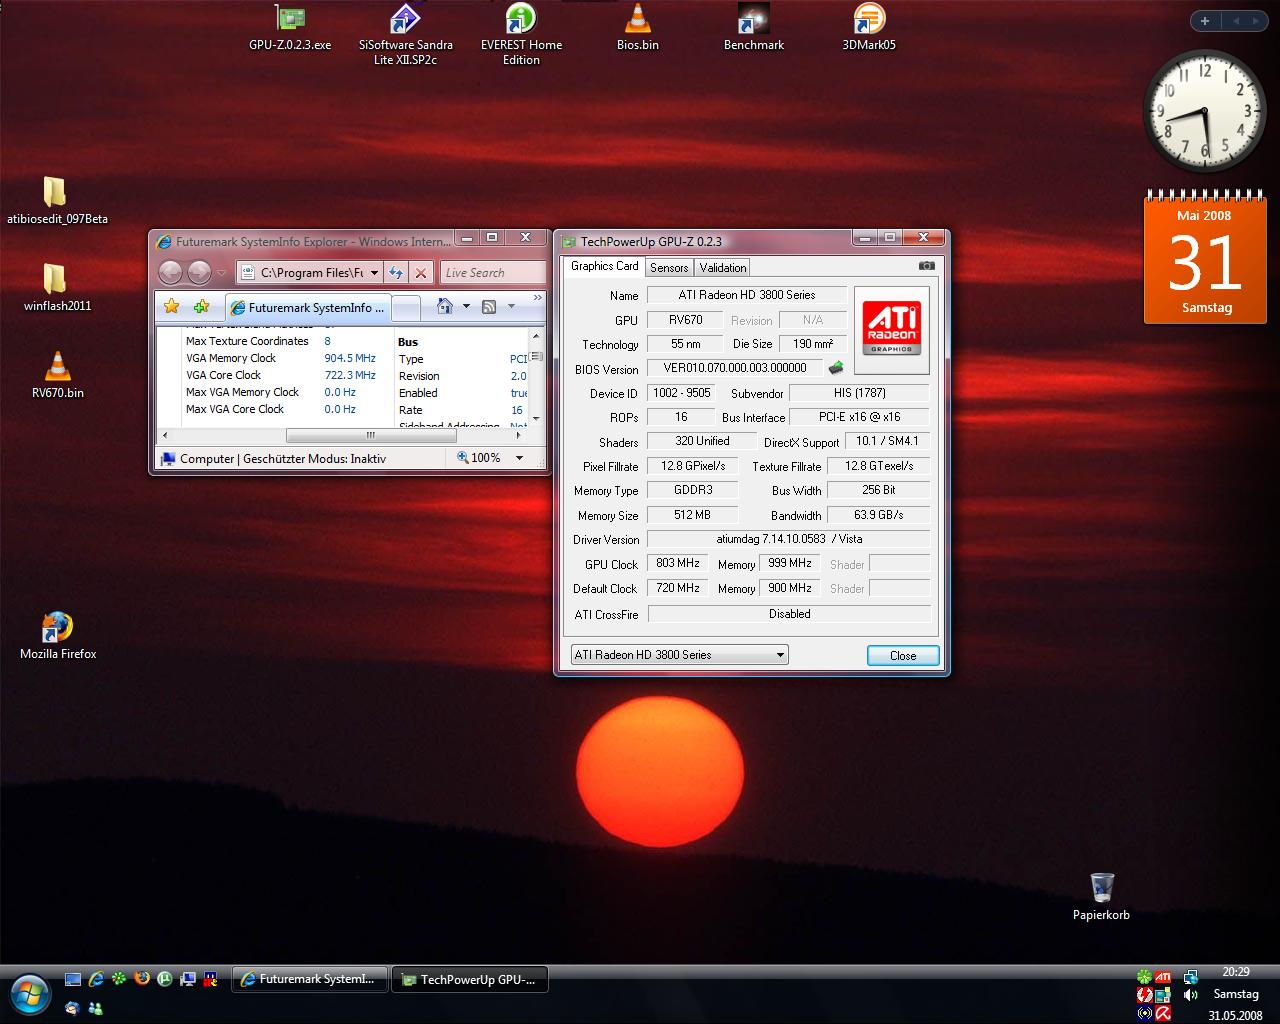Switch to the Sensors tab
1280x1024 pixels.
[x=668, y=267]
